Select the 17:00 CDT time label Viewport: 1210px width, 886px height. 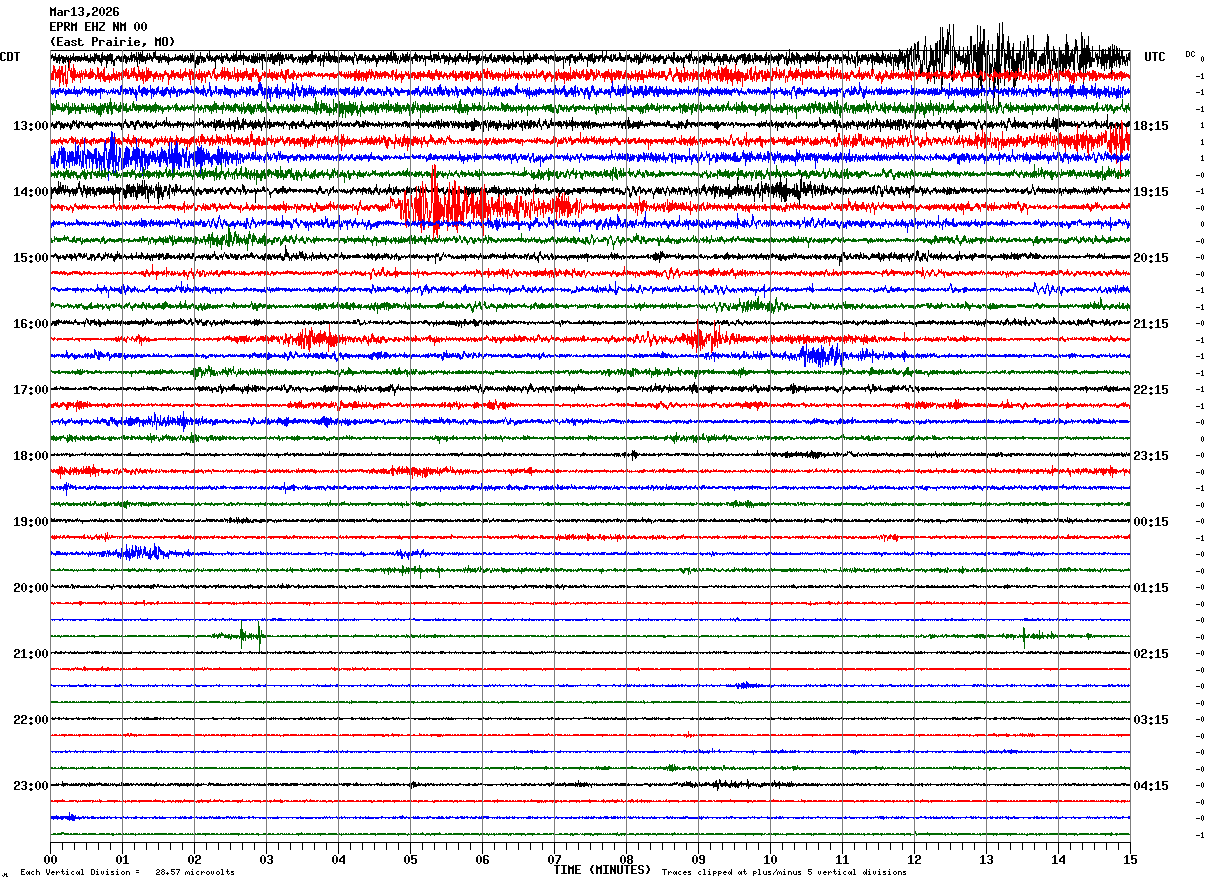[30, 390]
